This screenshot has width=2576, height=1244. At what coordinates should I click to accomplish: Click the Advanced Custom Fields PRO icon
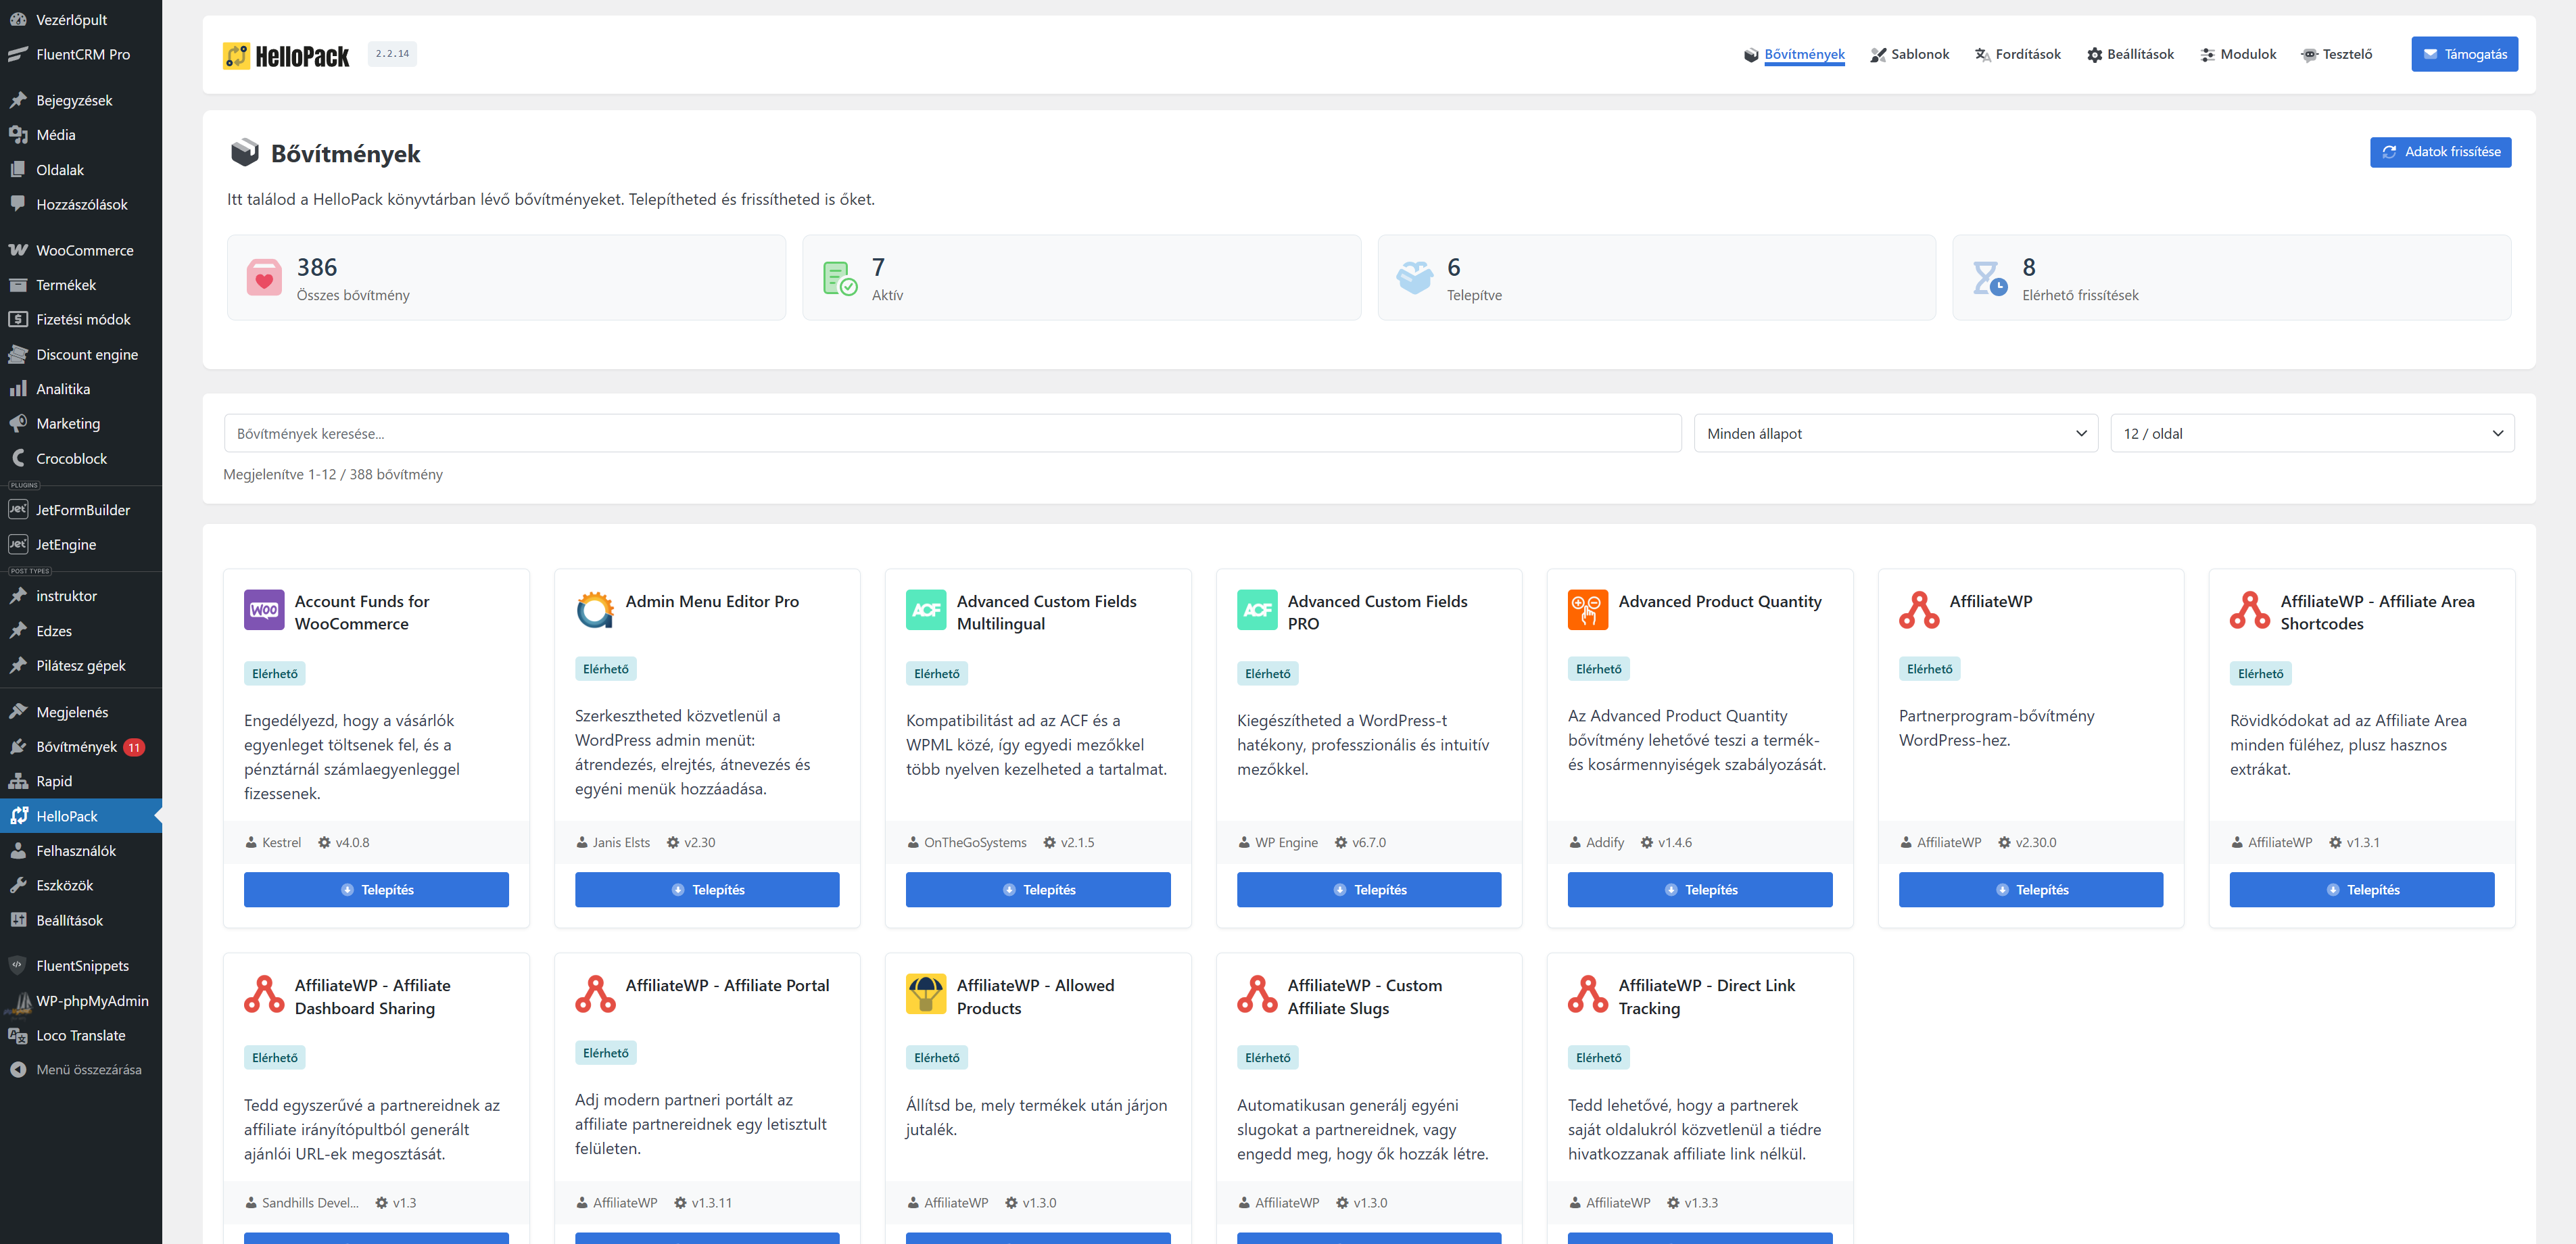point(1257,610)
